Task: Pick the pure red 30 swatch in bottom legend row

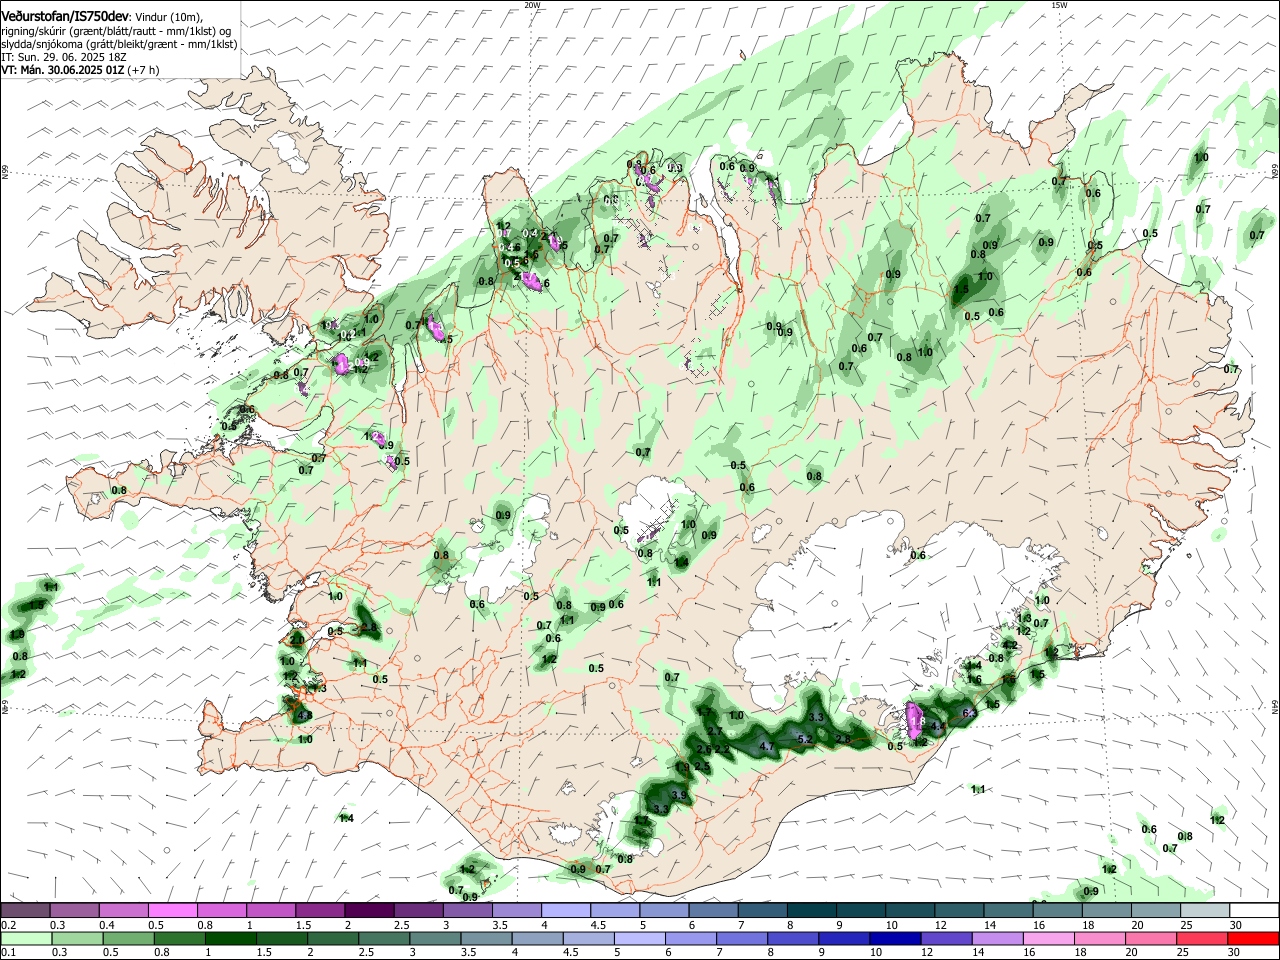Action: pos(1252,939)
